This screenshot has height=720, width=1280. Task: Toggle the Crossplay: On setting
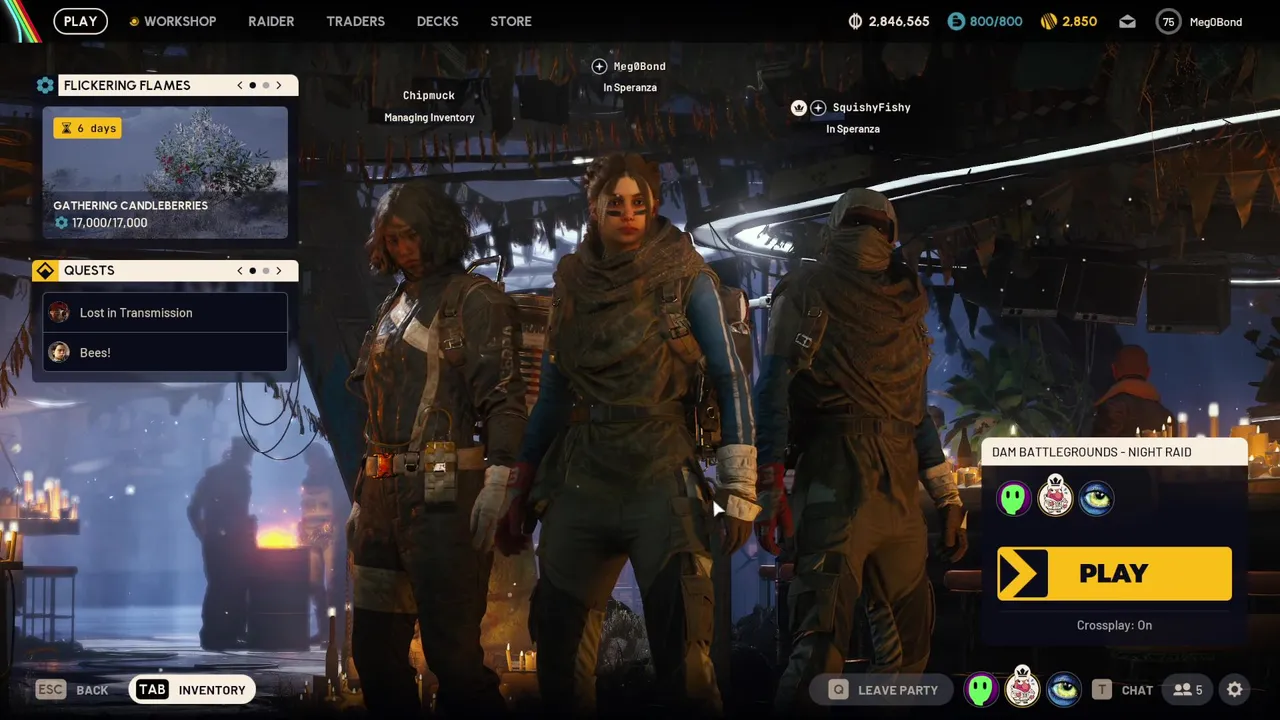coord(1114,625)
